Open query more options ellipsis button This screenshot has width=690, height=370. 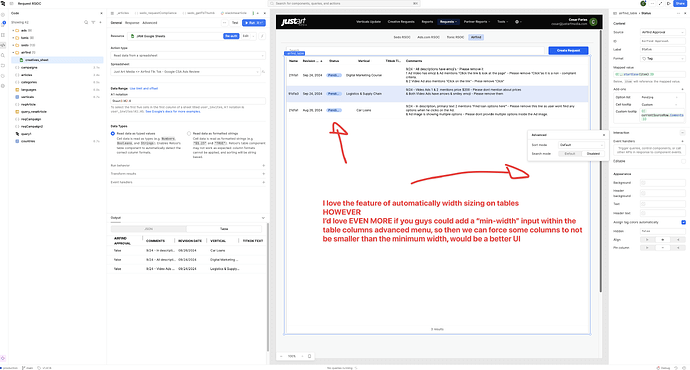224,23
